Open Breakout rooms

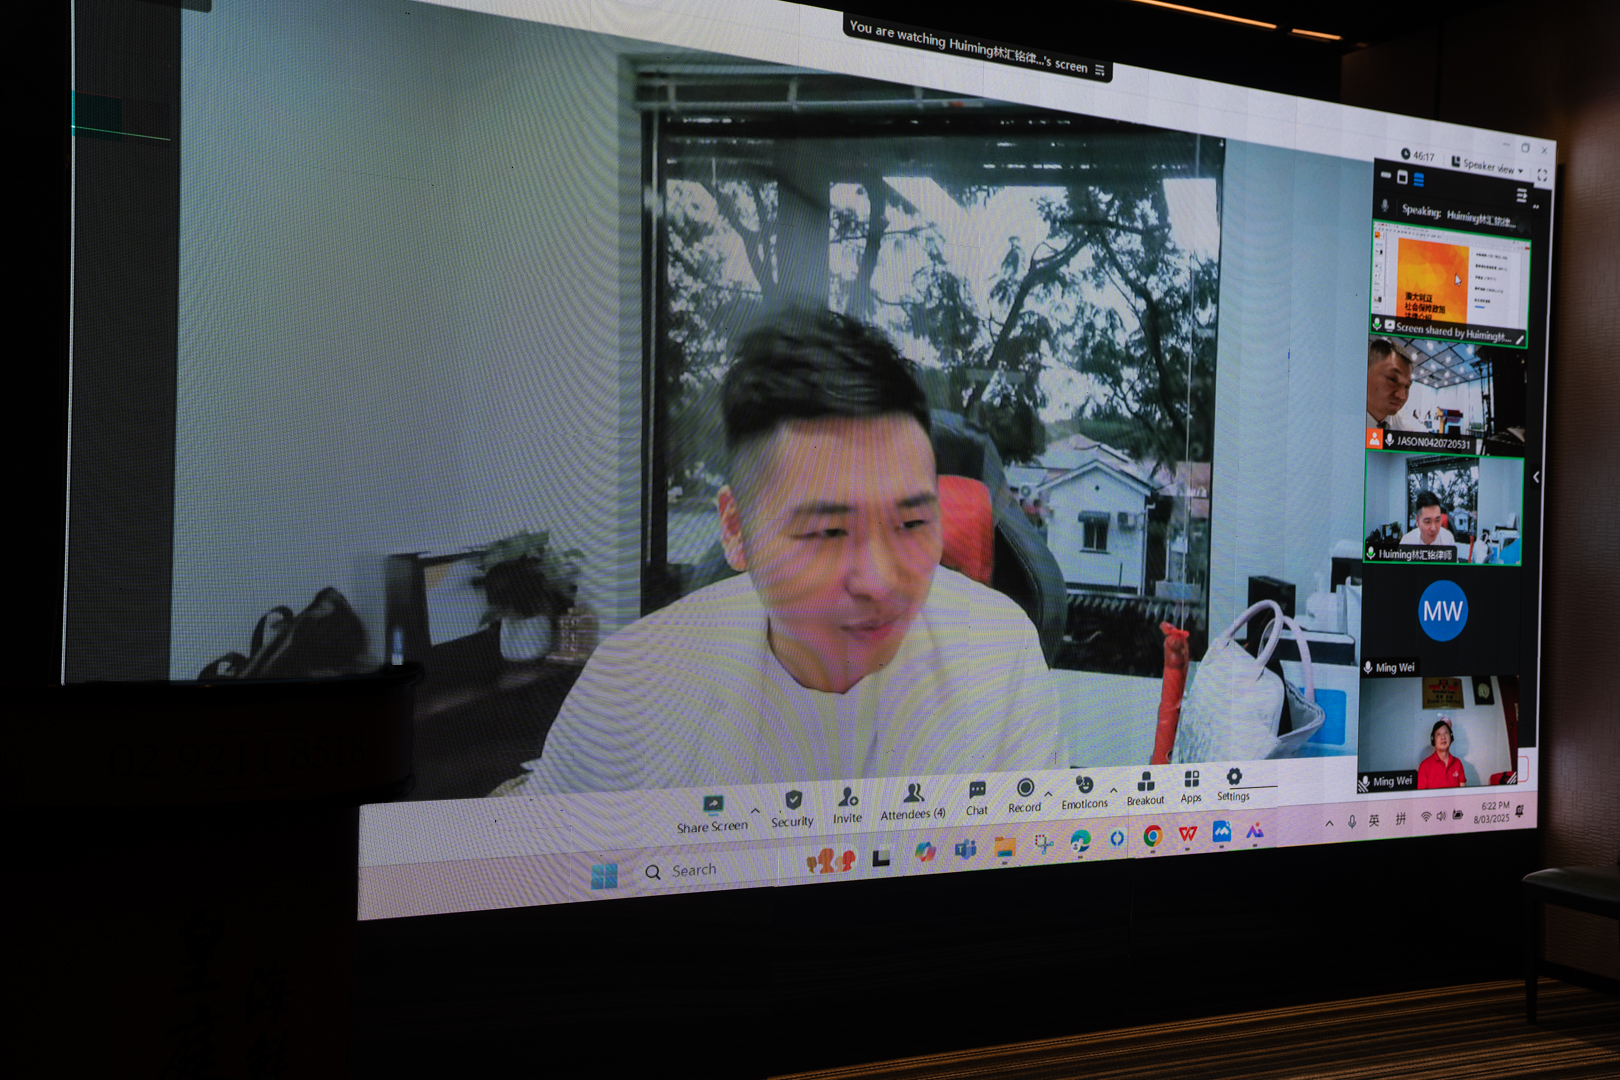pyautogui.click(x=1146, y=787)
